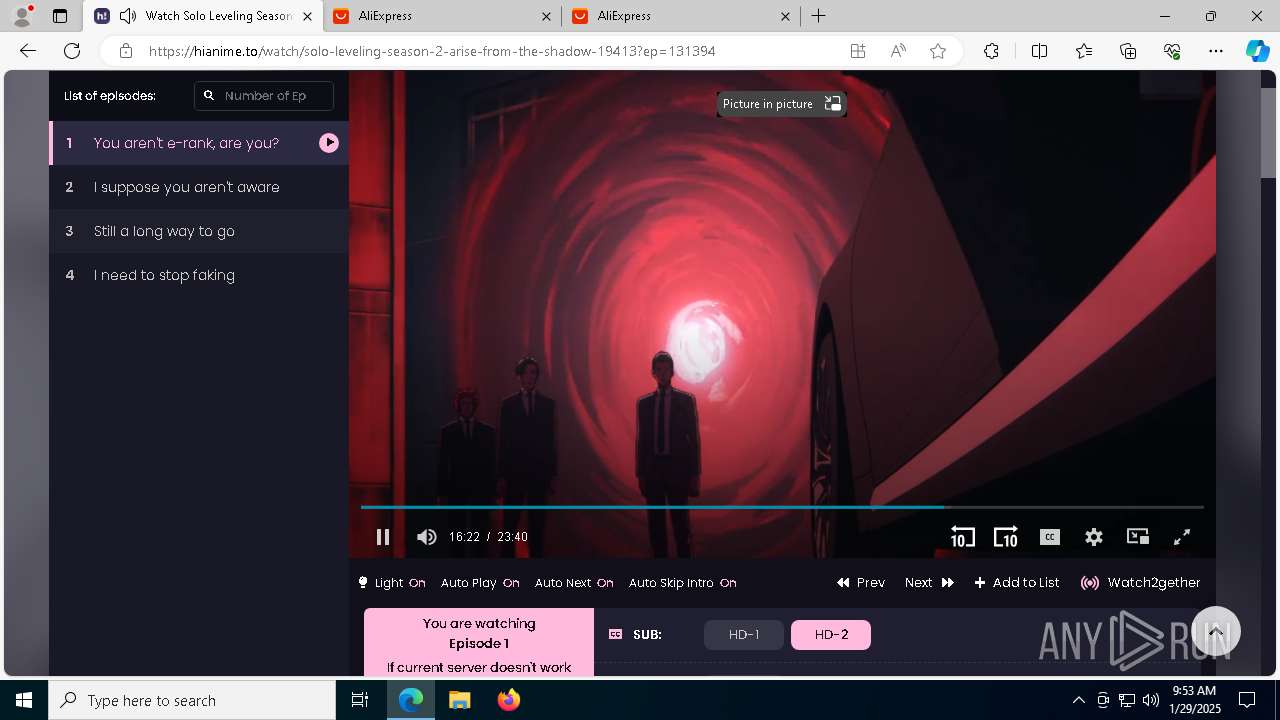
Task: Switch to the second AliExpress tab
Action: [x=681, y=16]
